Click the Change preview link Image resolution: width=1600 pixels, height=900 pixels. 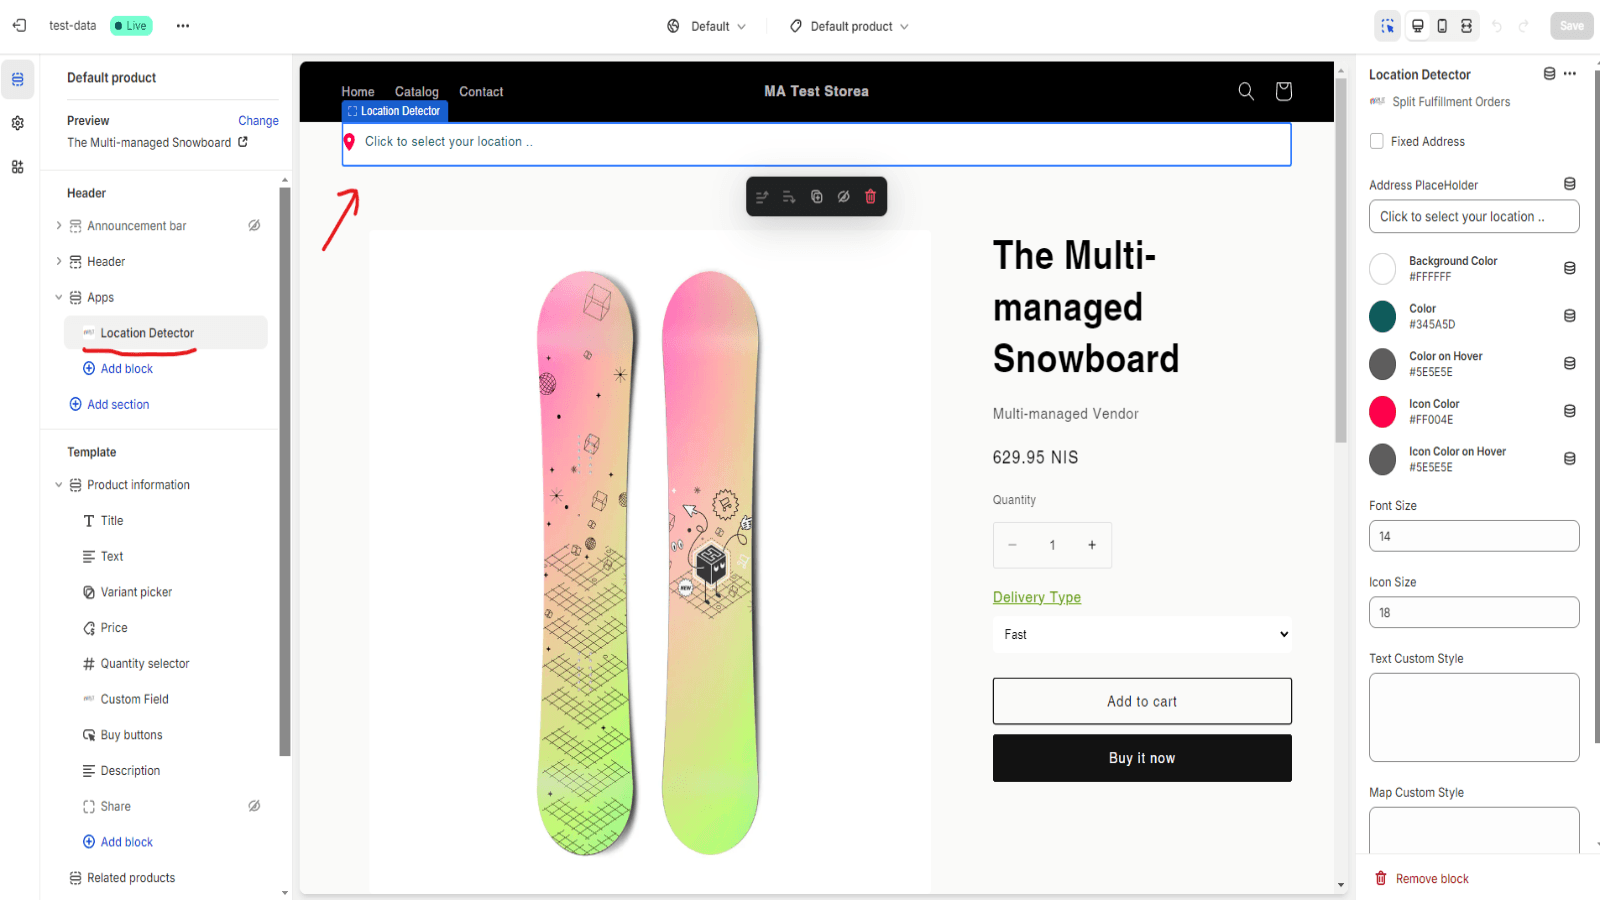(x=258, y=121)
